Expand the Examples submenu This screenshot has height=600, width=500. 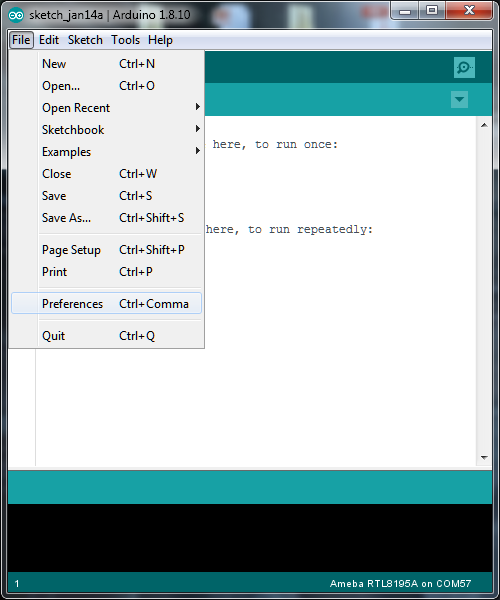click(x=106, y=152)
